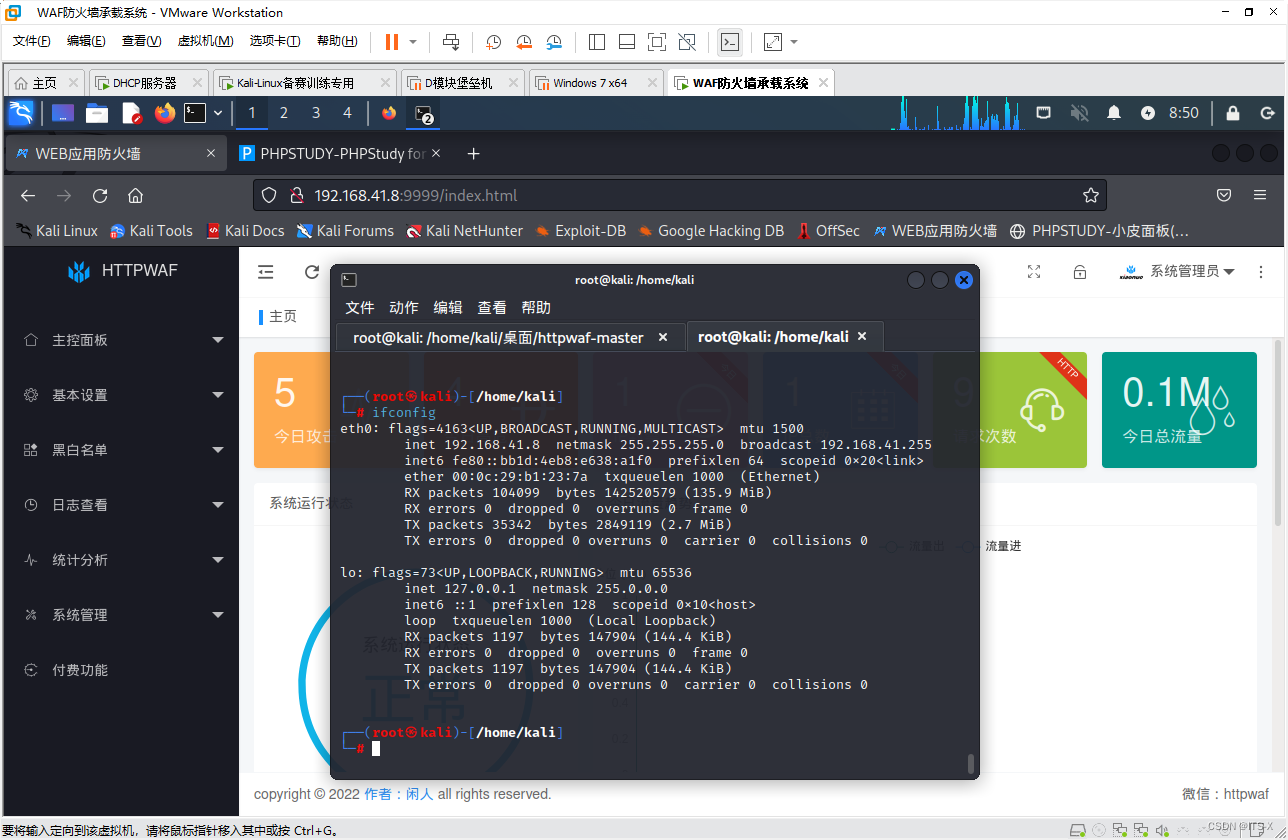
Task: Open a new Firefox tab
Action: [474, 153]
